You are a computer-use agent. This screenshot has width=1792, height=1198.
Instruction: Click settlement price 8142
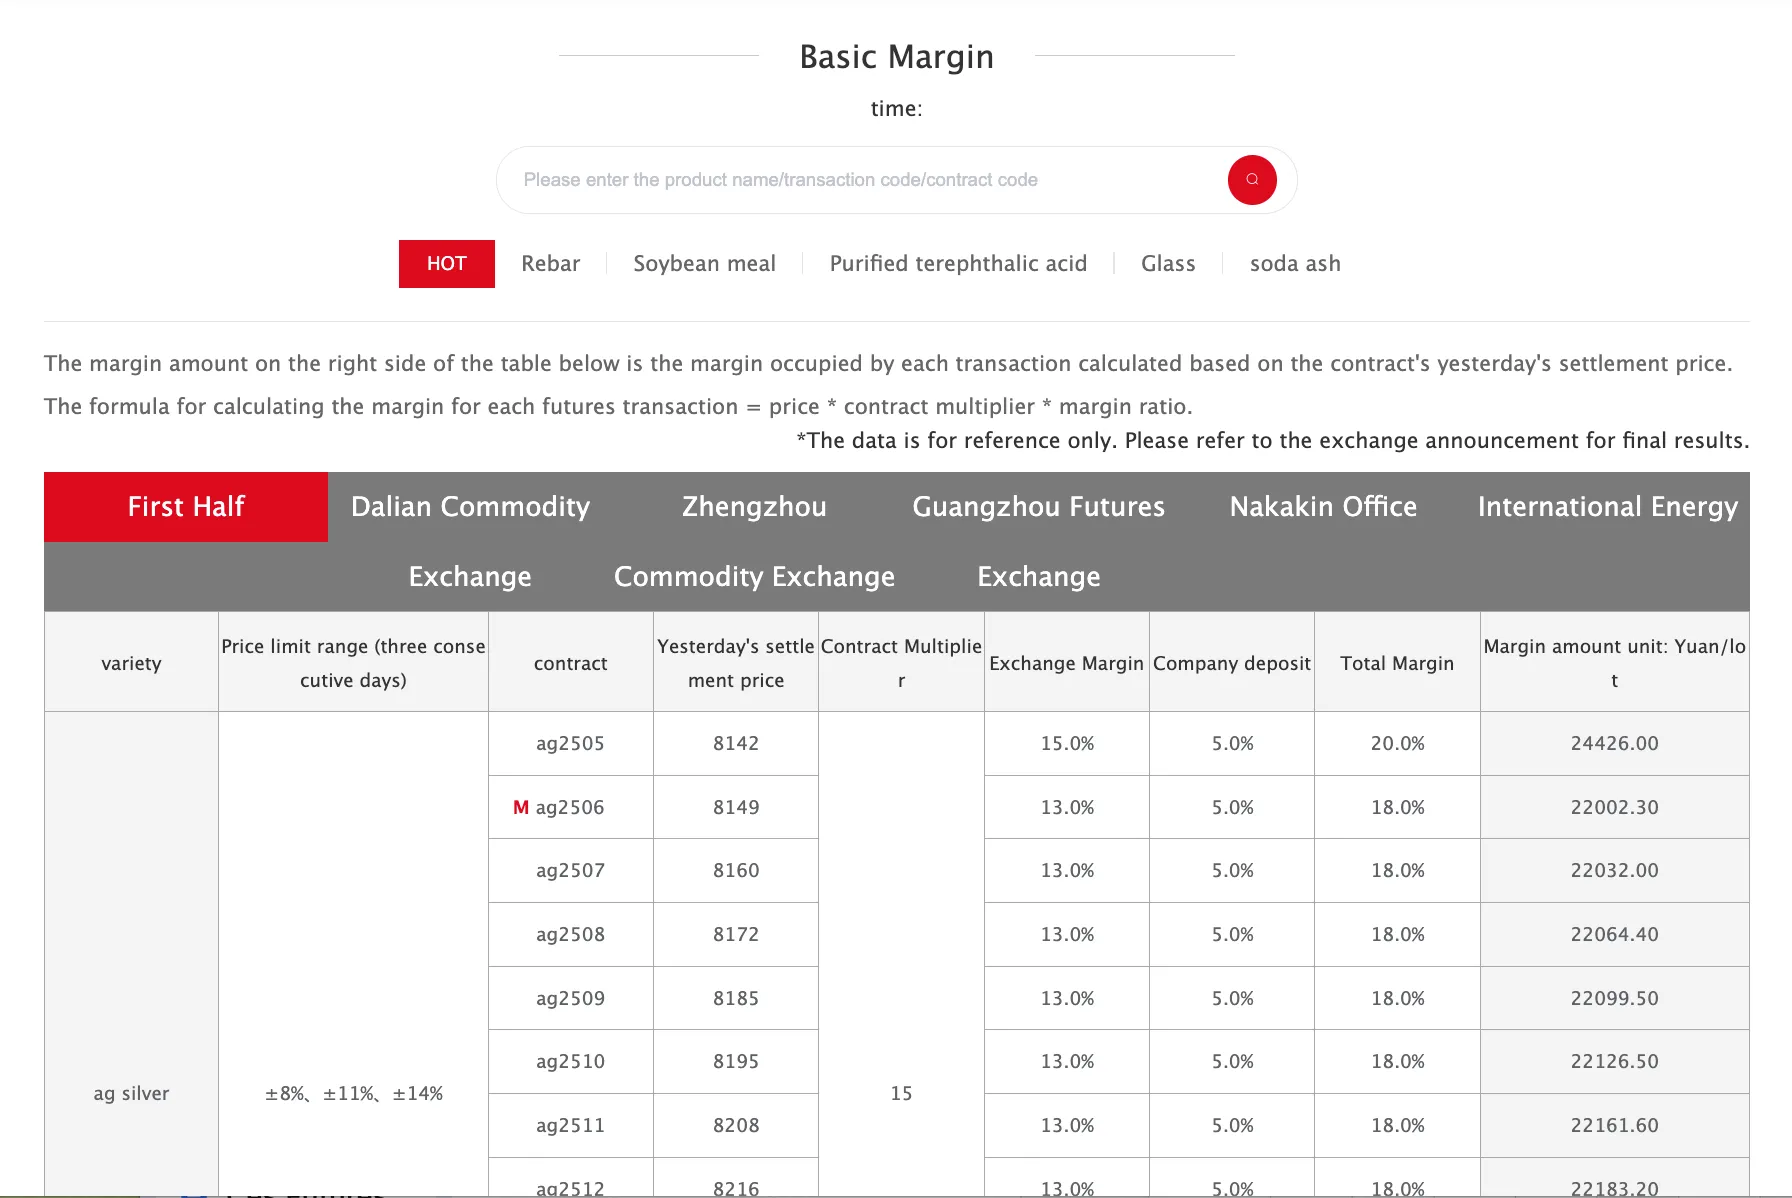pyautogui.click(x=736, y=744)
